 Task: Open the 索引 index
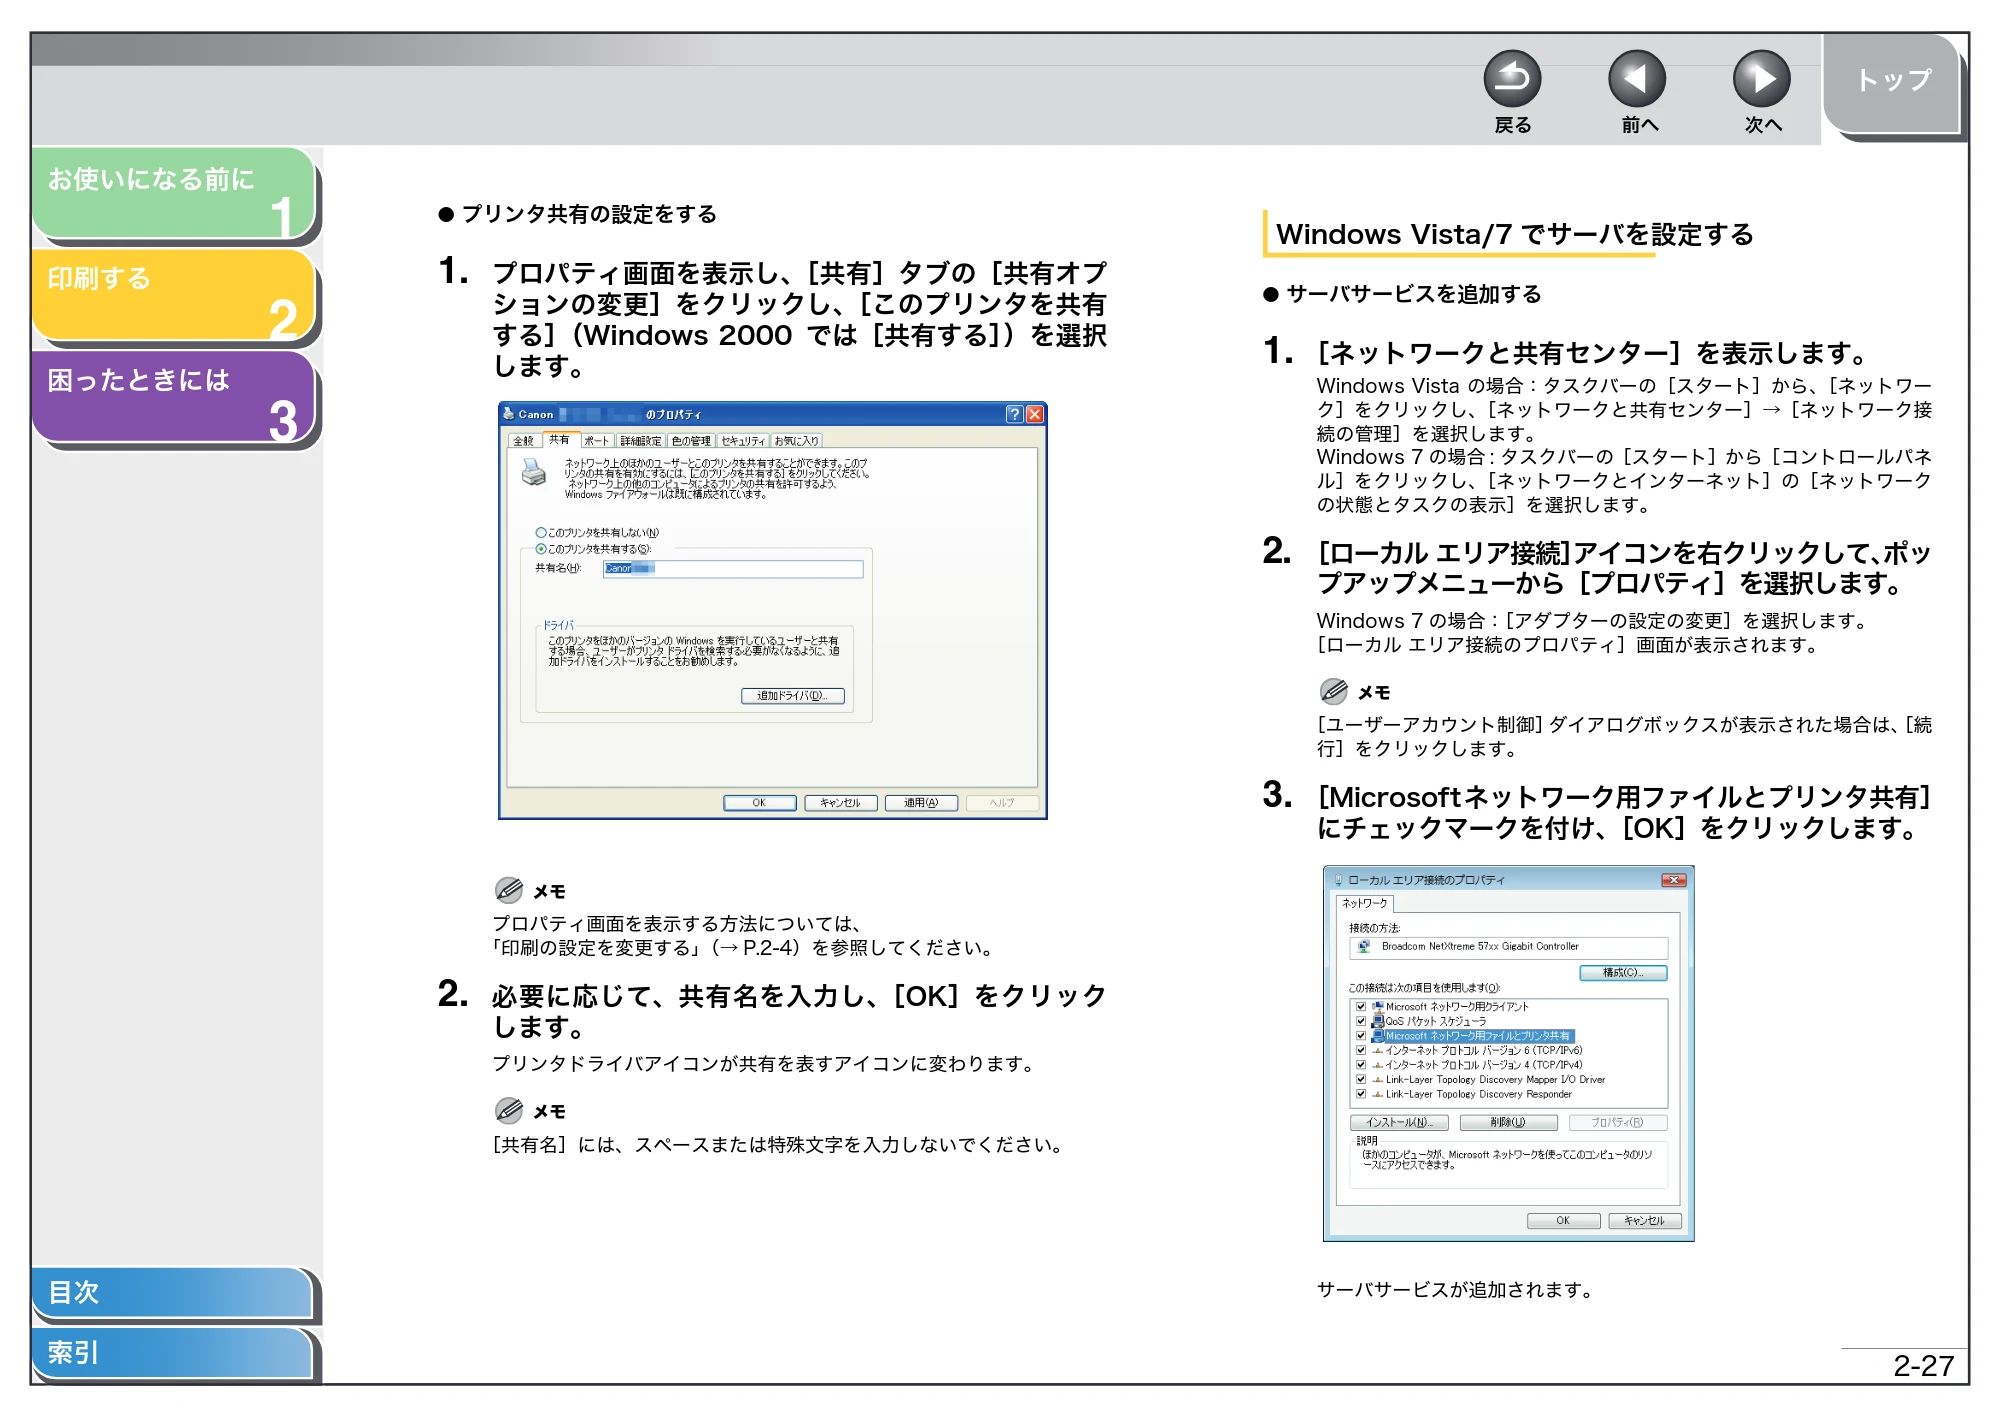(x=172, y=1352)
